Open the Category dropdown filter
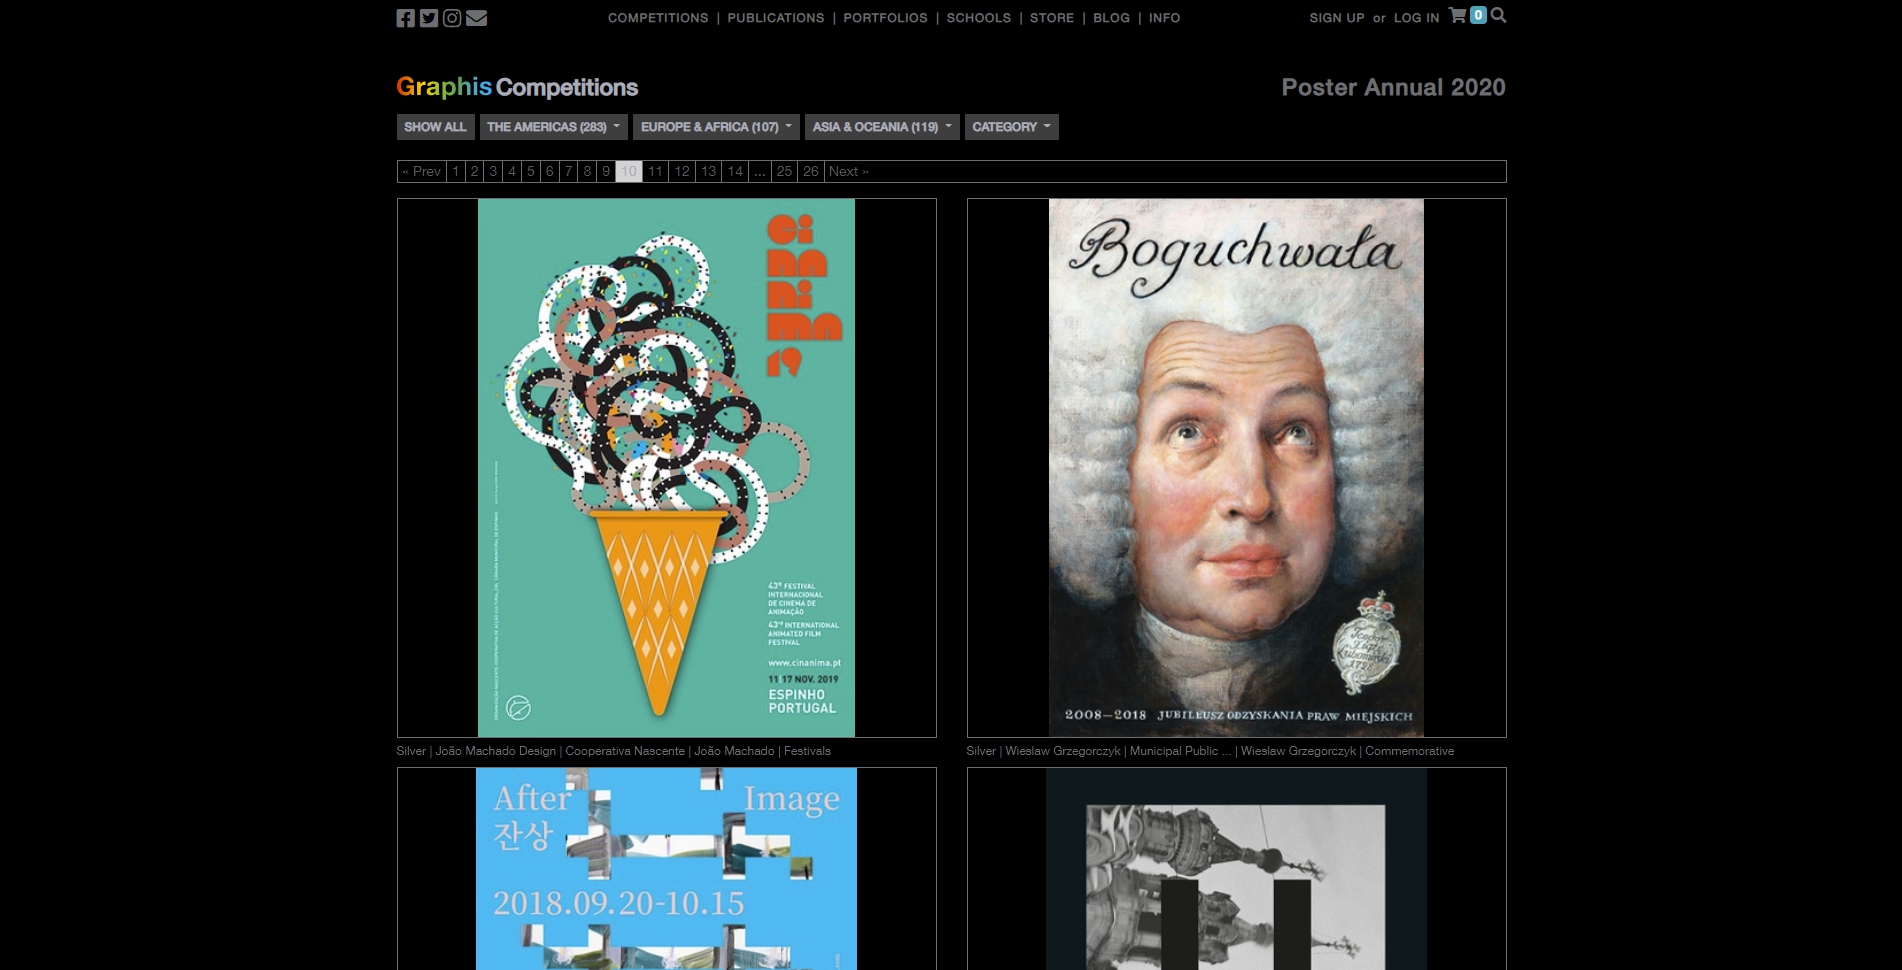 point(1011,127)
